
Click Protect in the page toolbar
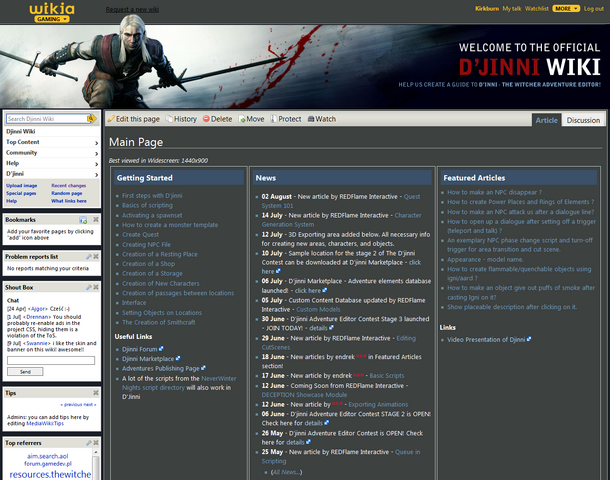click(x=286, y=119)
